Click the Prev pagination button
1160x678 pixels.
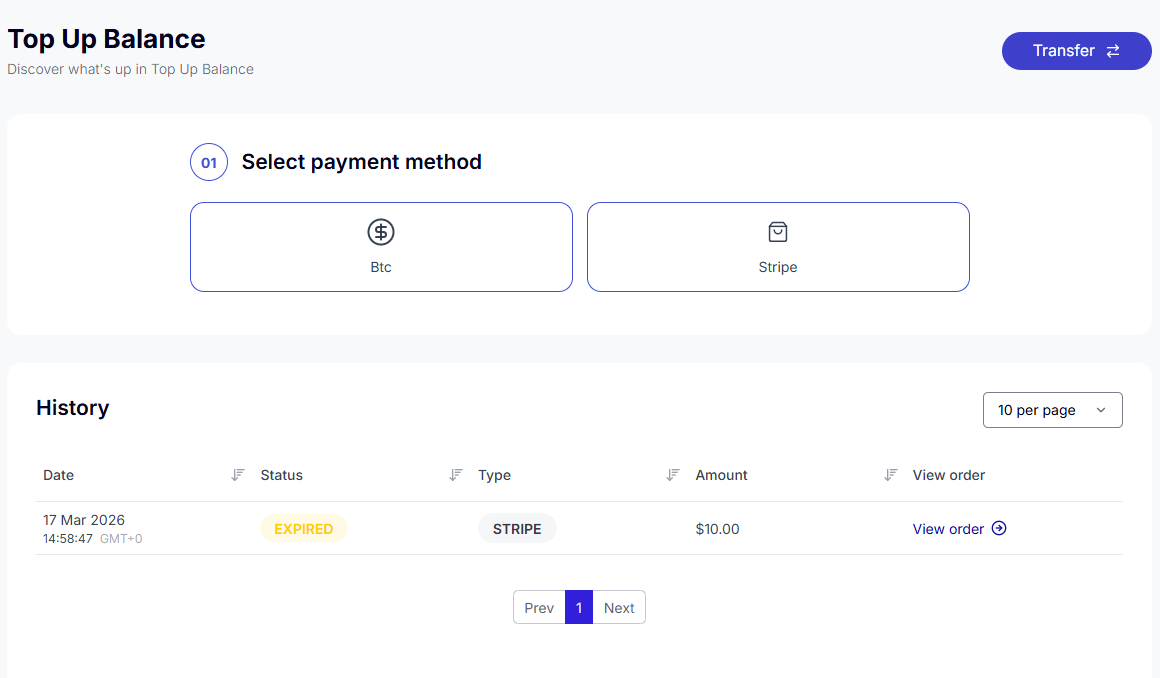(x=539, y=608)
